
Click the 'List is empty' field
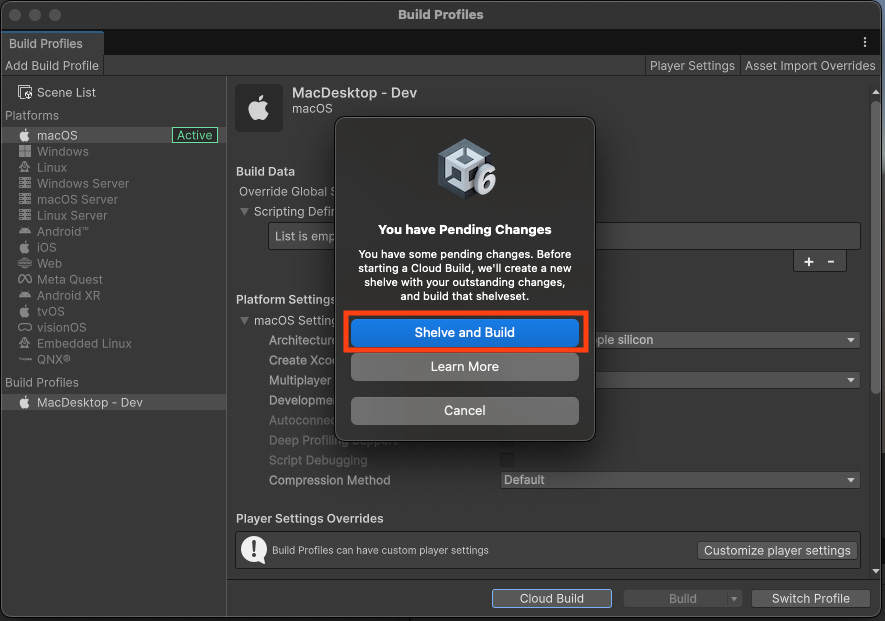click(564, 236)
